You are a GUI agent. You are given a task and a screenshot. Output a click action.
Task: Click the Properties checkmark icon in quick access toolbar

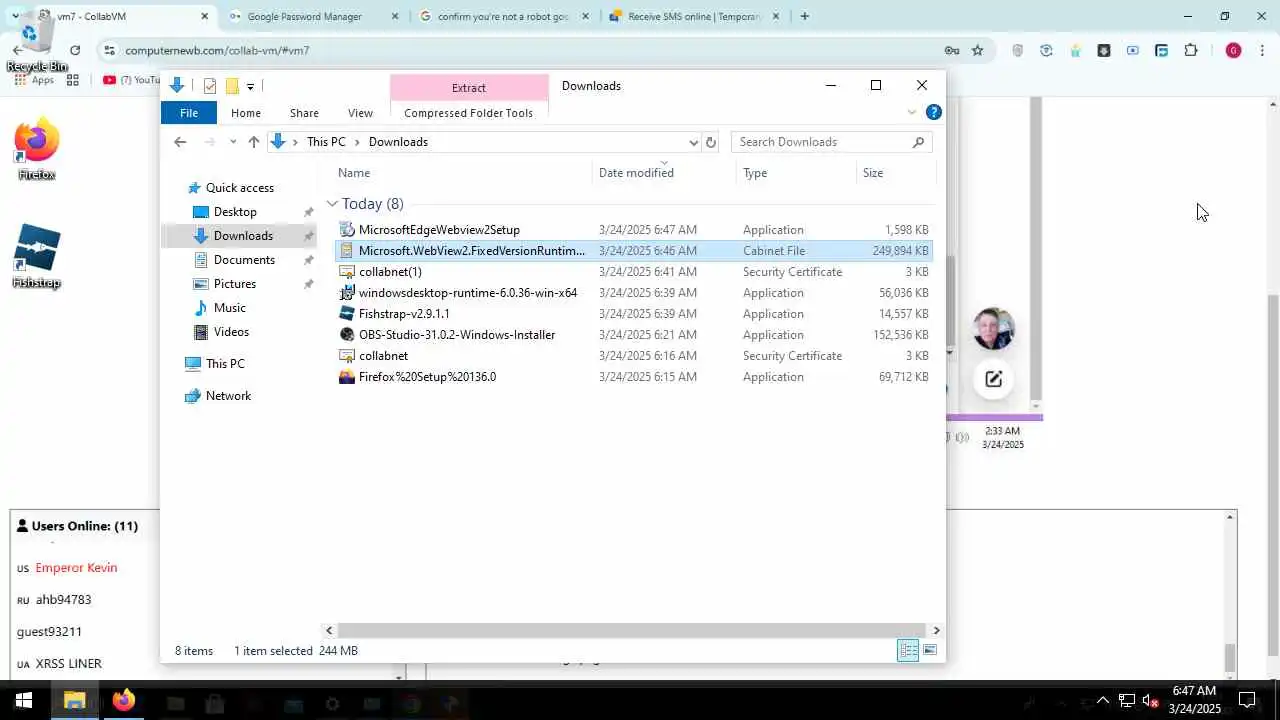pos(210,86)
